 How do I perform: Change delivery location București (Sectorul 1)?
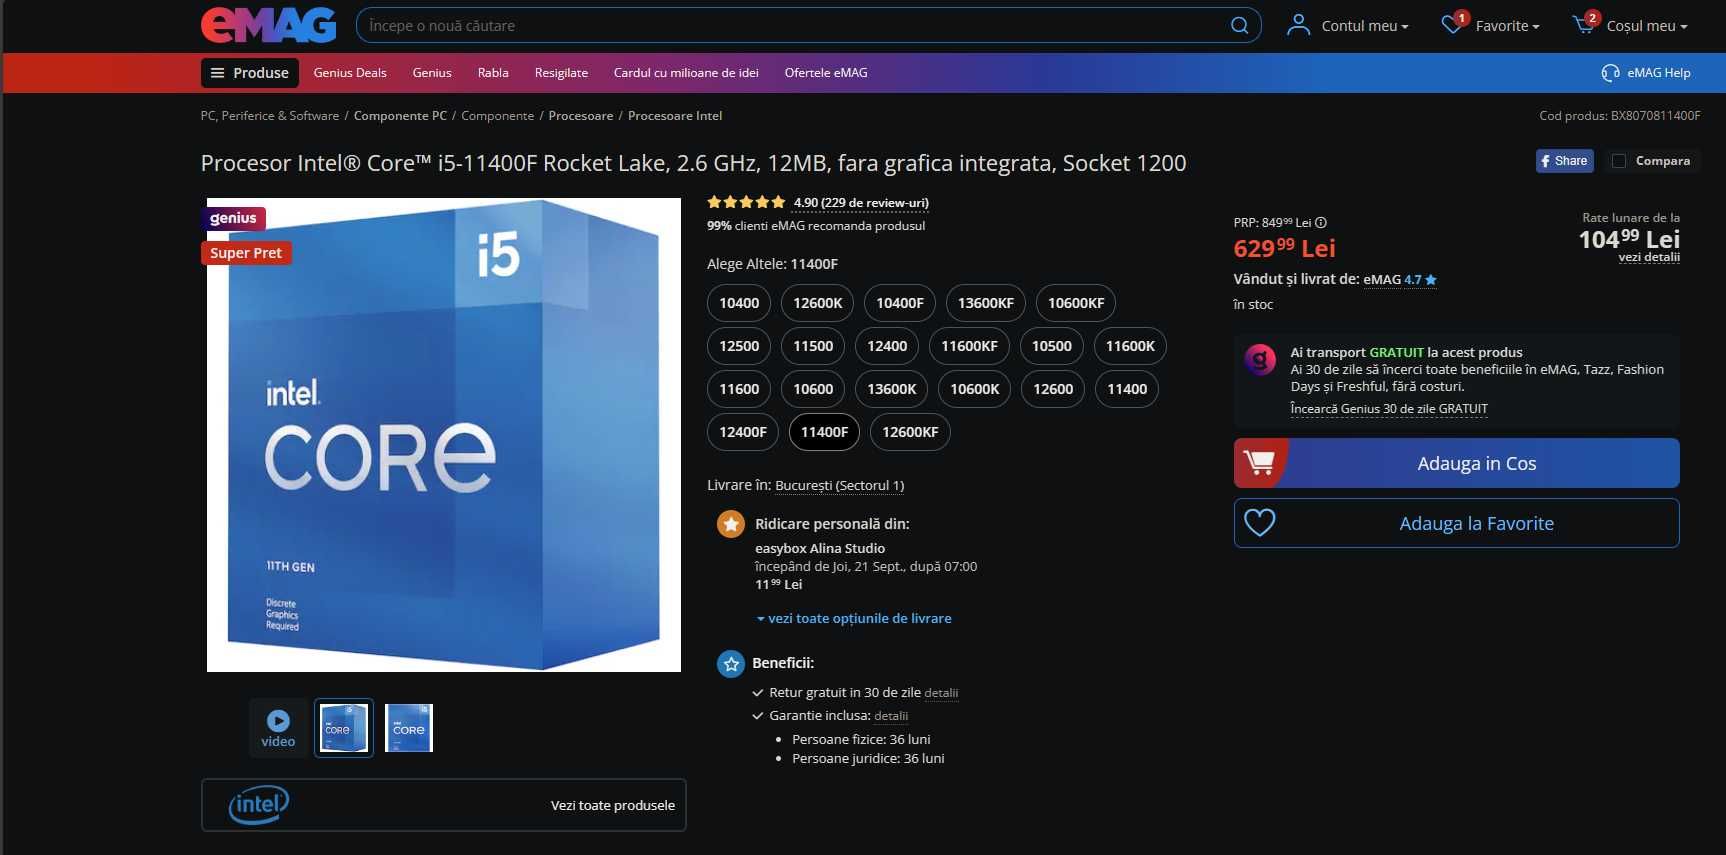coord(840,486)
